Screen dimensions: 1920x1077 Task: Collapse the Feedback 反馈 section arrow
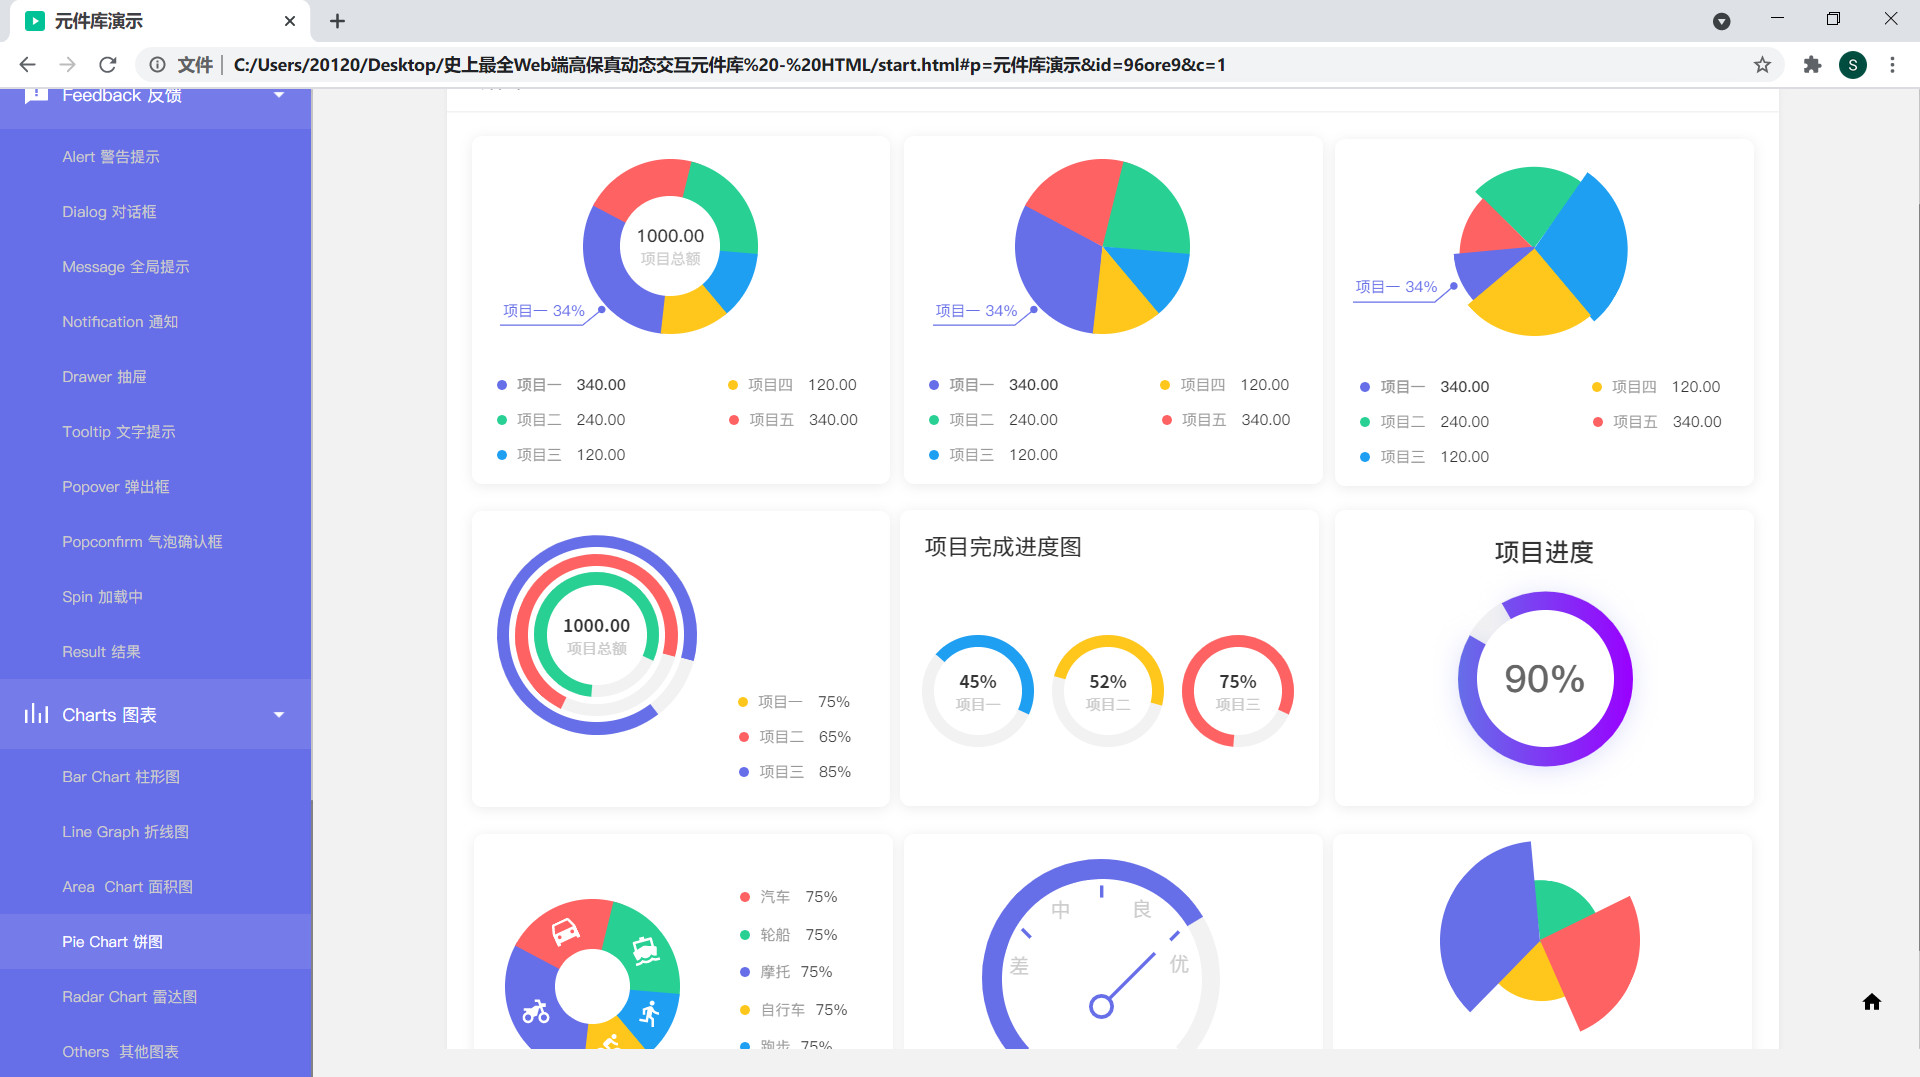(279, 95)
